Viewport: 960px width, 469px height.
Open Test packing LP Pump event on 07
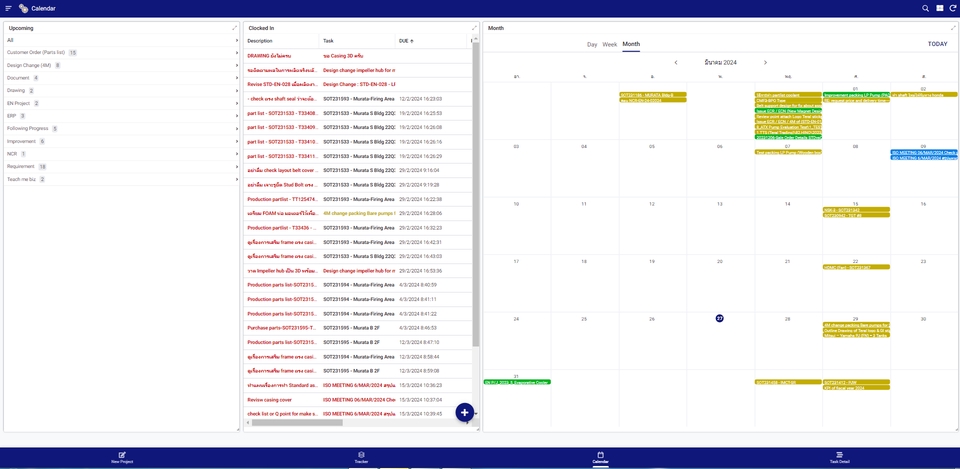788,152
